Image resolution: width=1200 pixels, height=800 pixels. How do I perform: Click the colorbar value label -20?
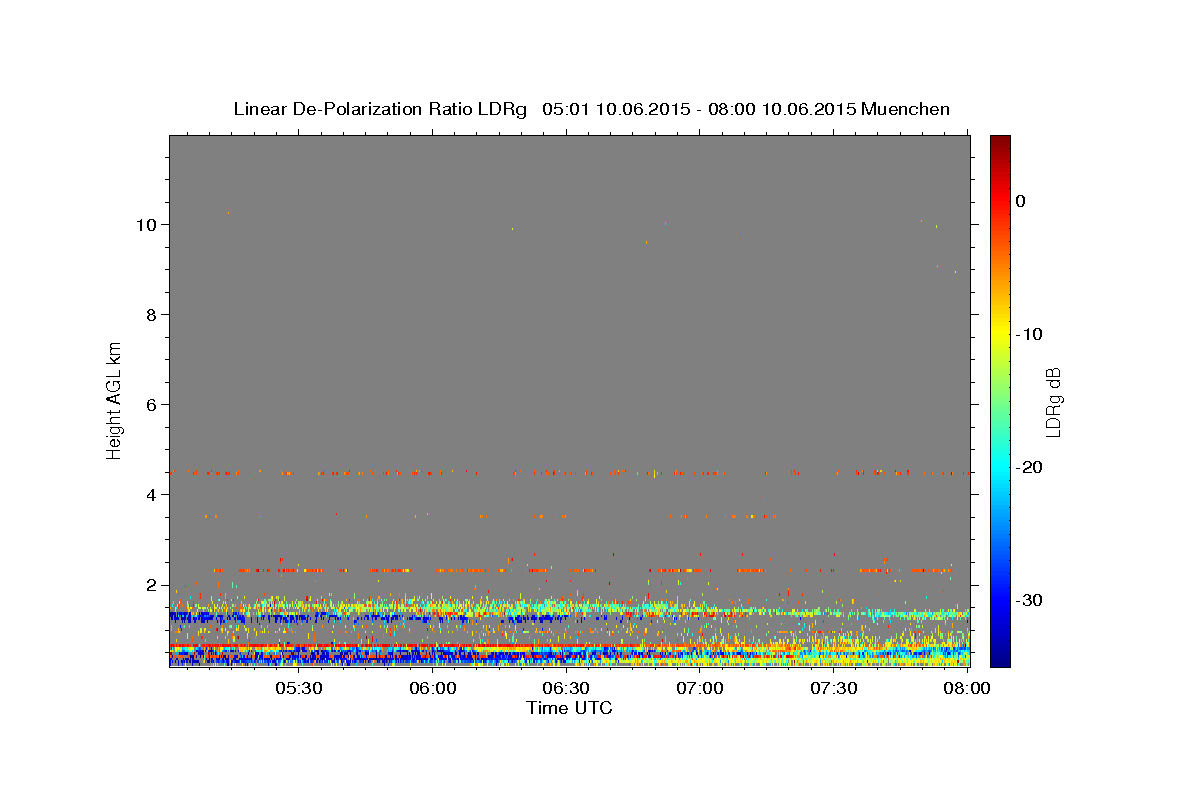tap(1029, 467)
